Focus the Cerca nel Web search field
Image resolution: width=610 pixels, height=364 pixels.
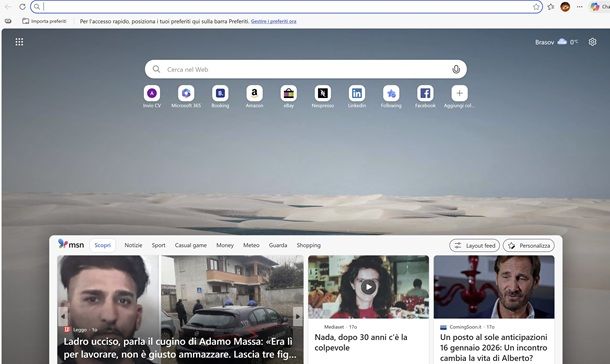tap(305, 69)
